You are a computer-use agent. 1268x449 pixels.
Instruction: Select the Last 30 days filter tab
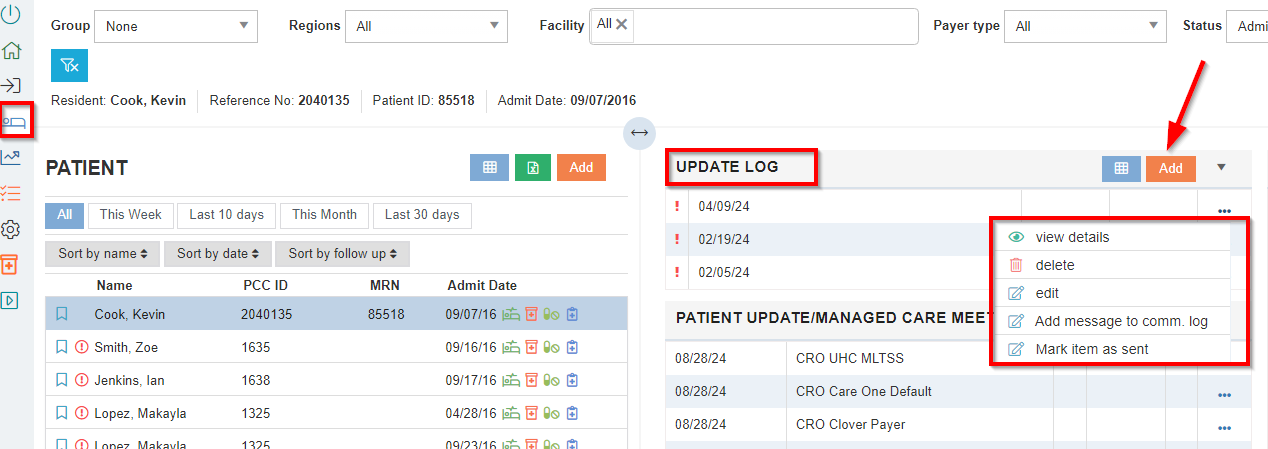click(x=422, y=215)
